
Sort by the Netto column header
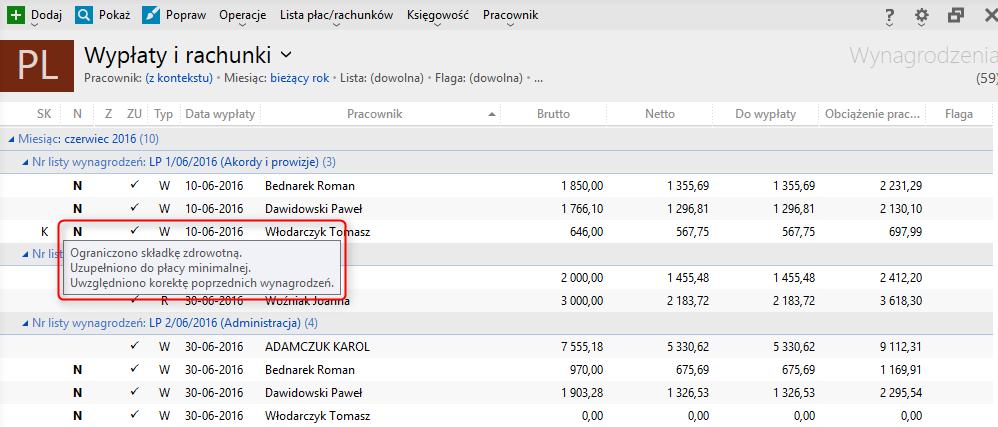tap(659, 115)
